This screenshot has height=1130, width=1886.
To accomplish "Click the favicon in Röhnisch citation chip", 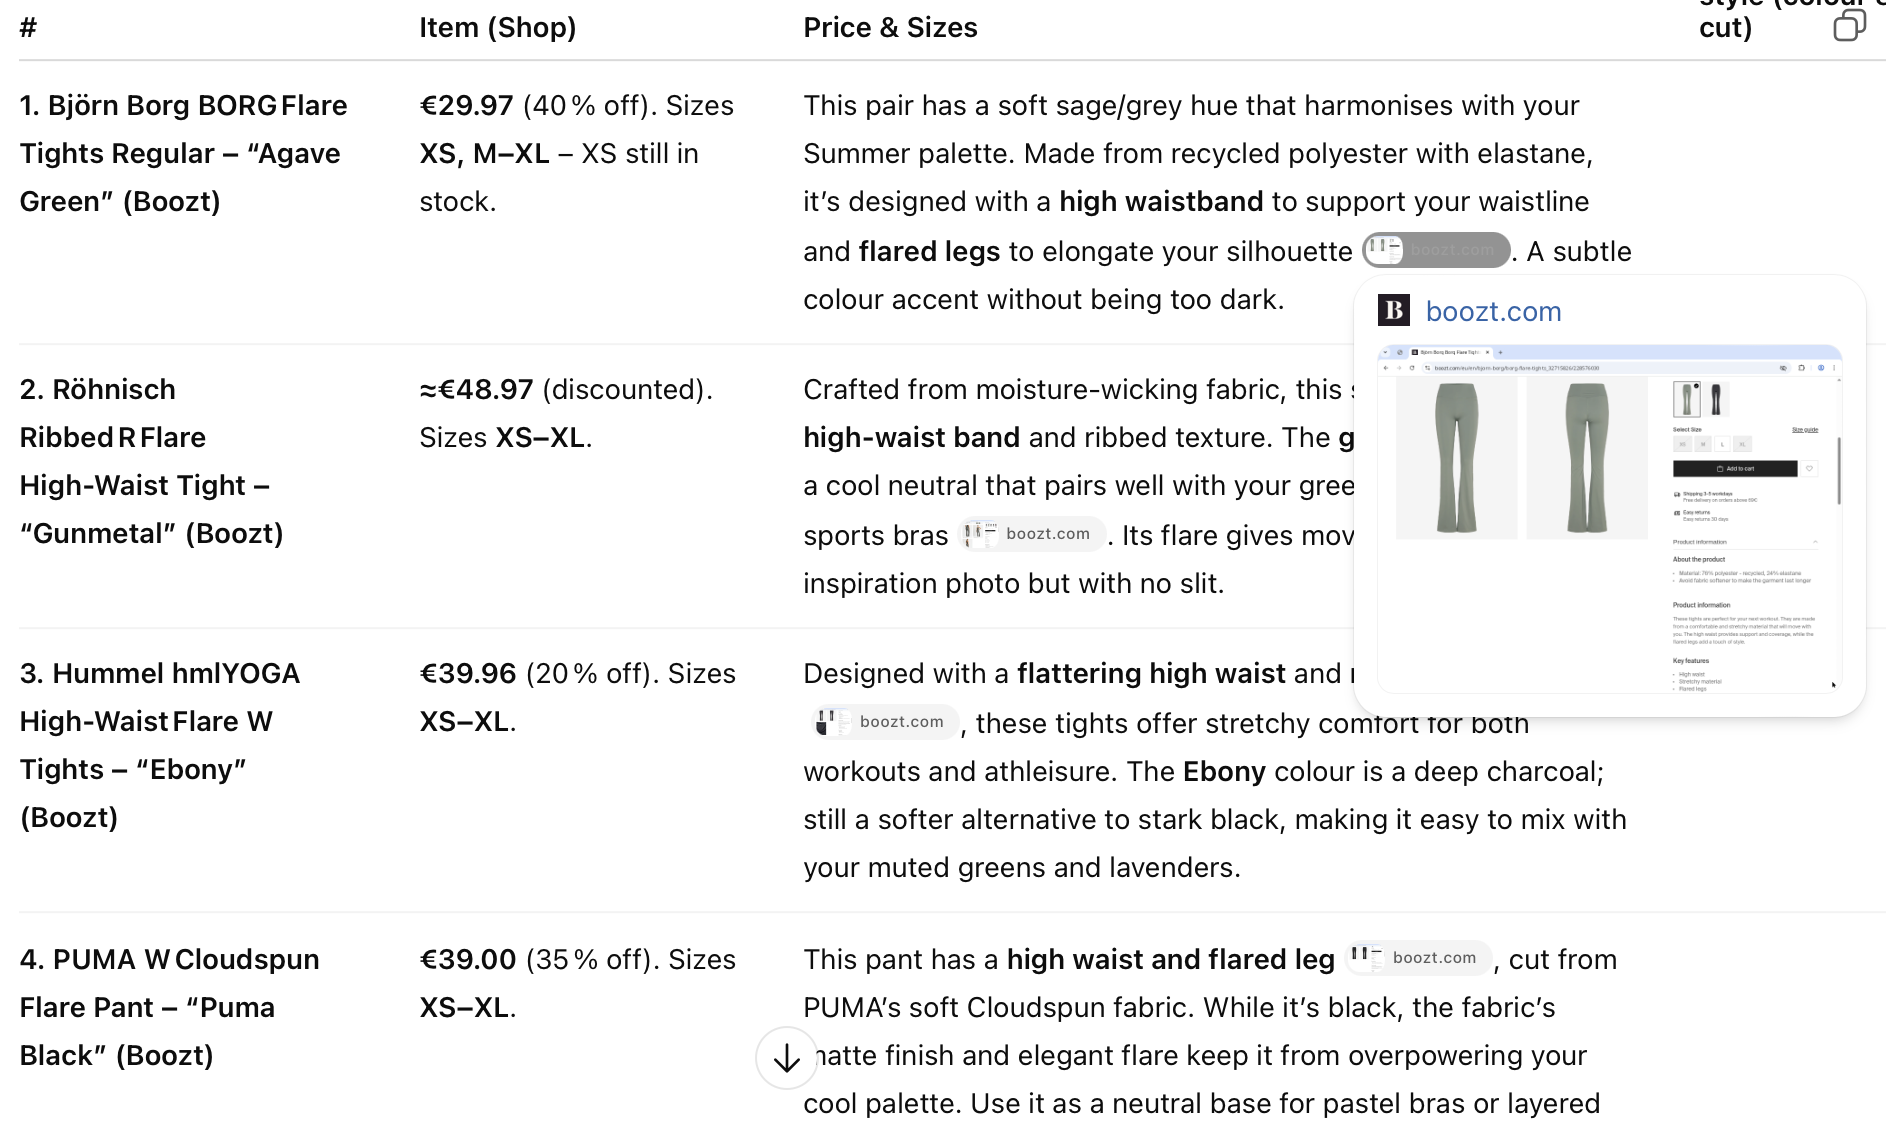I will pyautogui.click(x=981, y=534).
